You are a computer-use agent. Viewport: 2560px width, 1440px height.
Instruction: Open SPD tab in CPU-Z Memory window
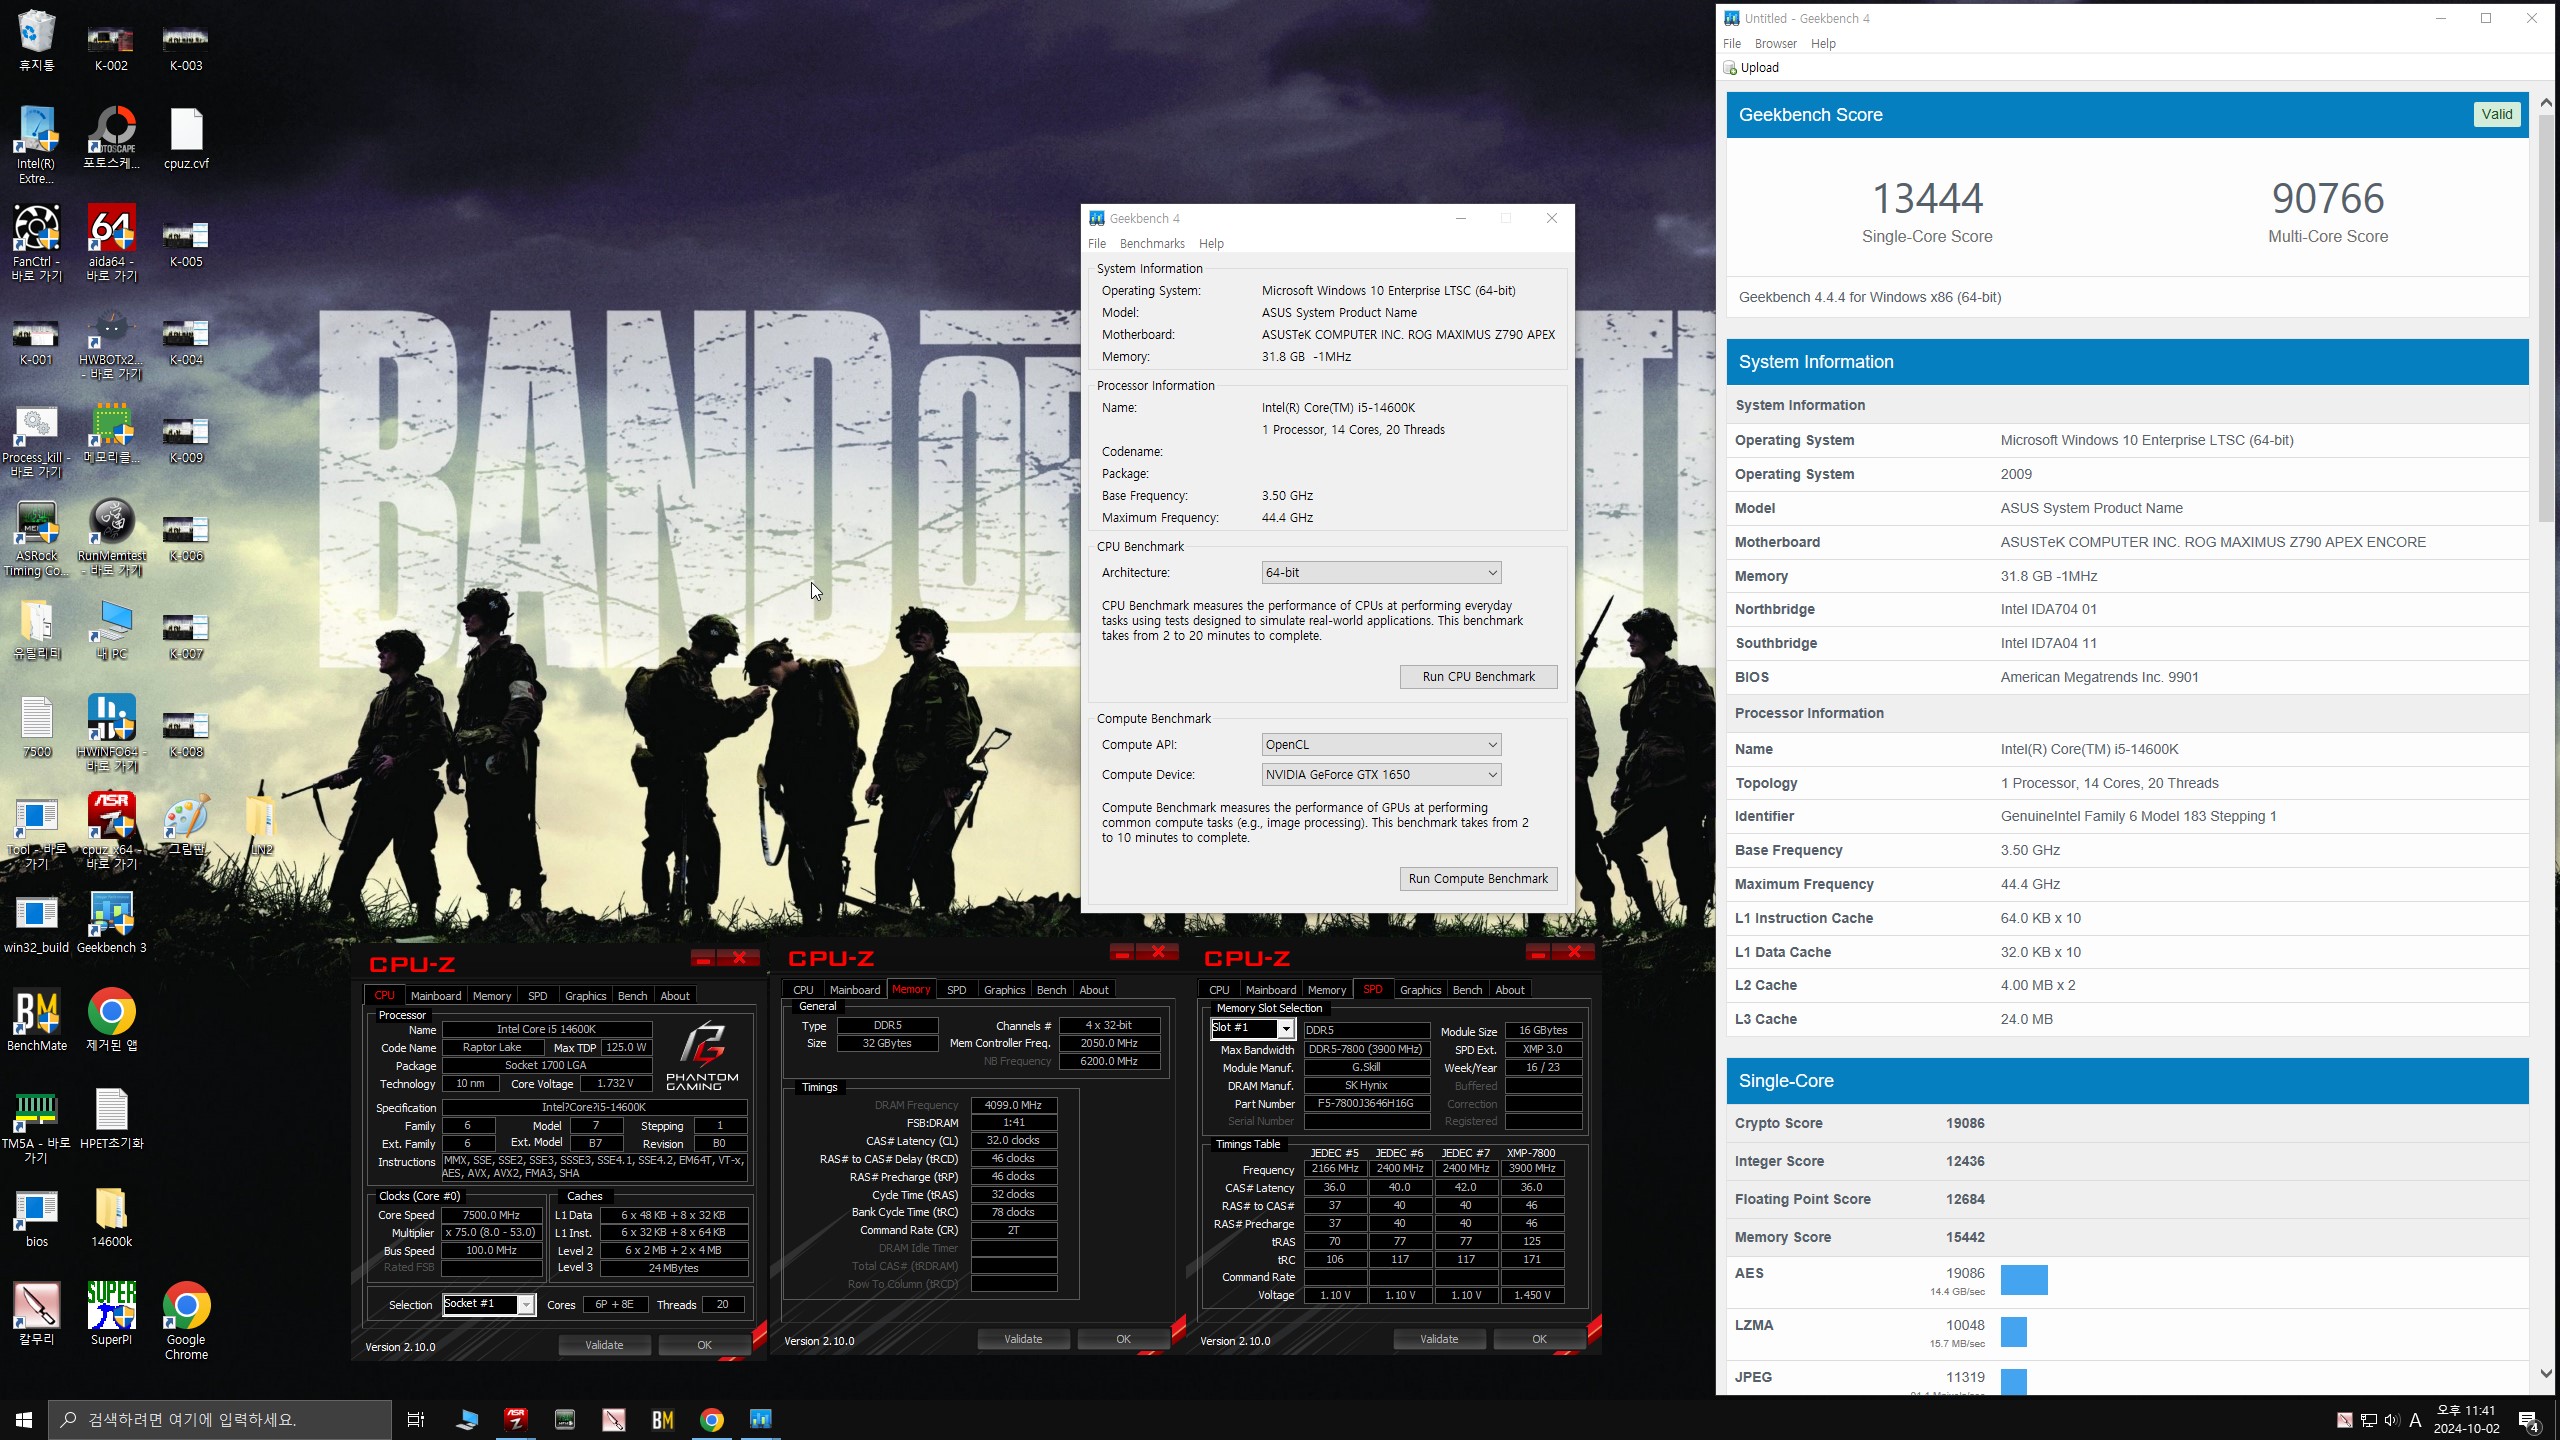[x=956, y=990]
